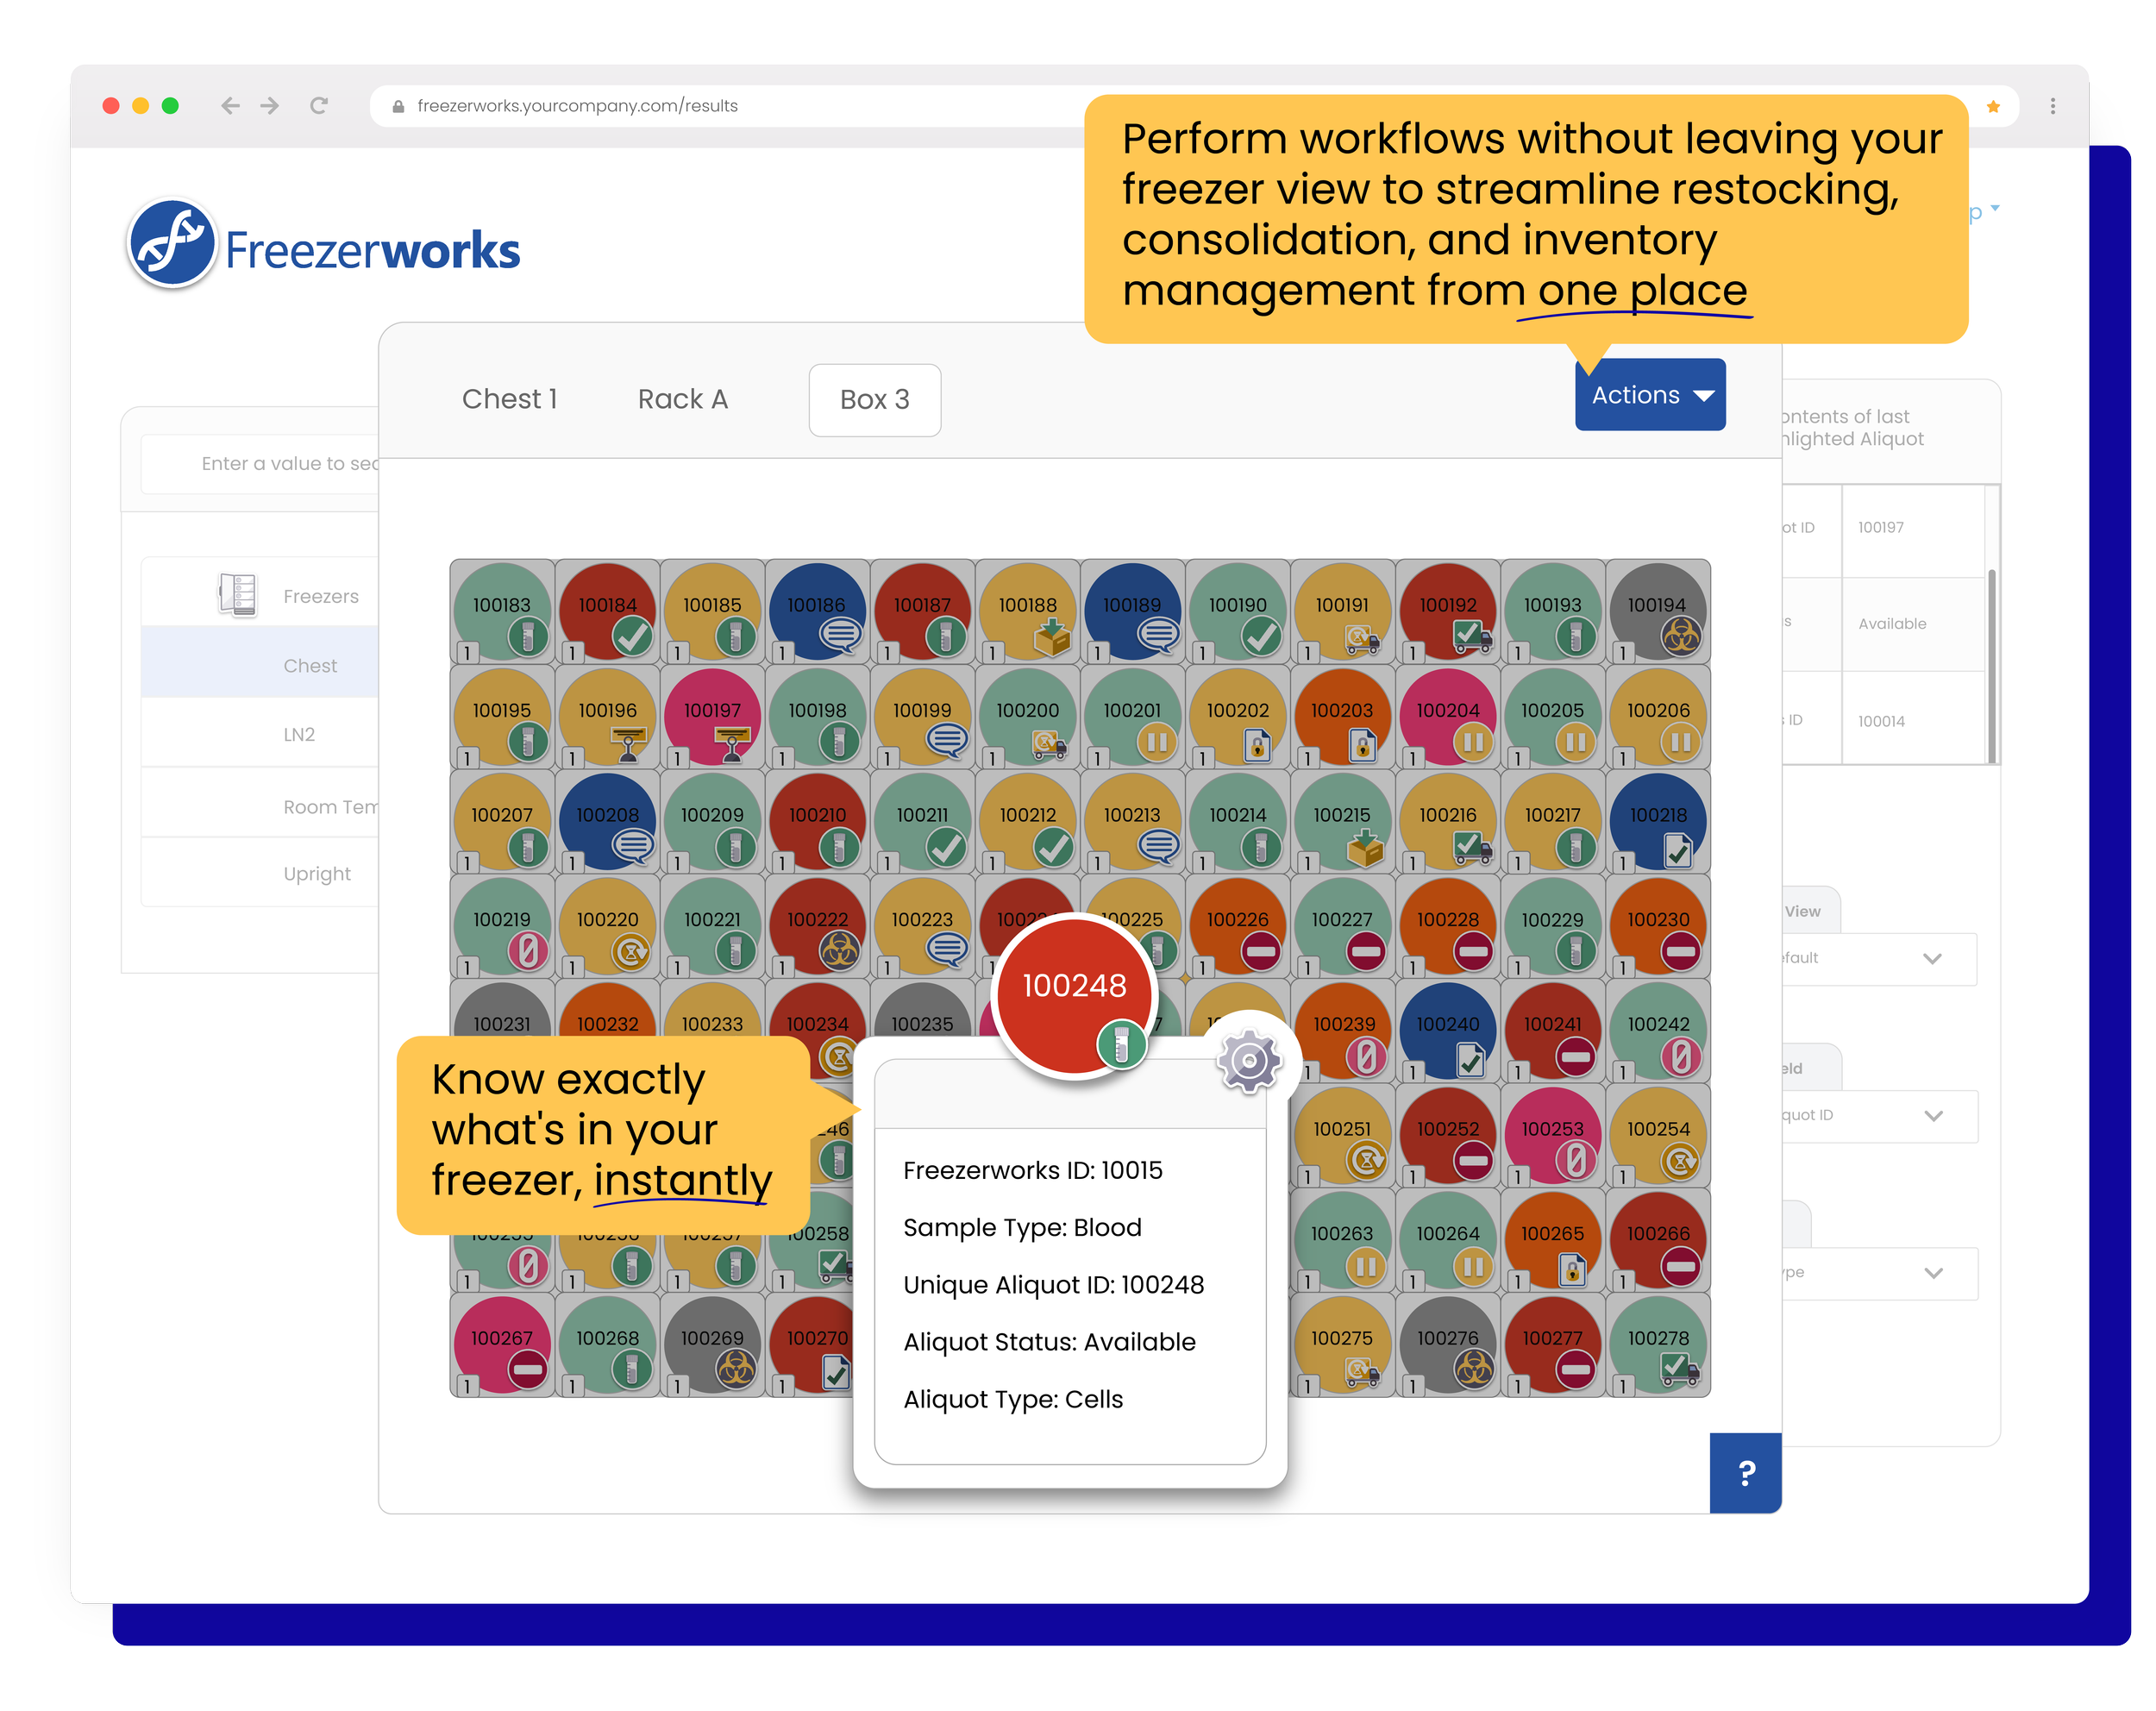Click the biohazard icon on aliquot 100194
Image resolution: width=2156 pixels, height=1711 pixels.
tap(1681, 636)
